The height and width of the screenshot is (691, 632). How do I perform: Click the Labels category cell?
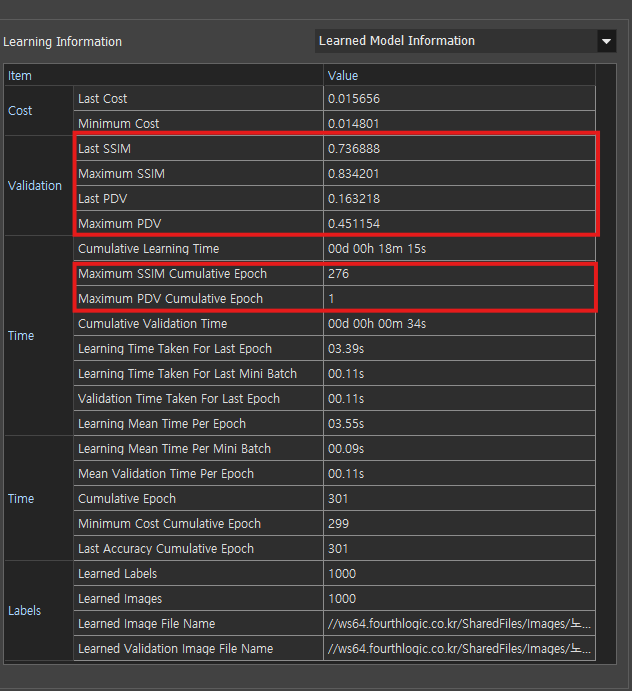(x=25, y=611)
